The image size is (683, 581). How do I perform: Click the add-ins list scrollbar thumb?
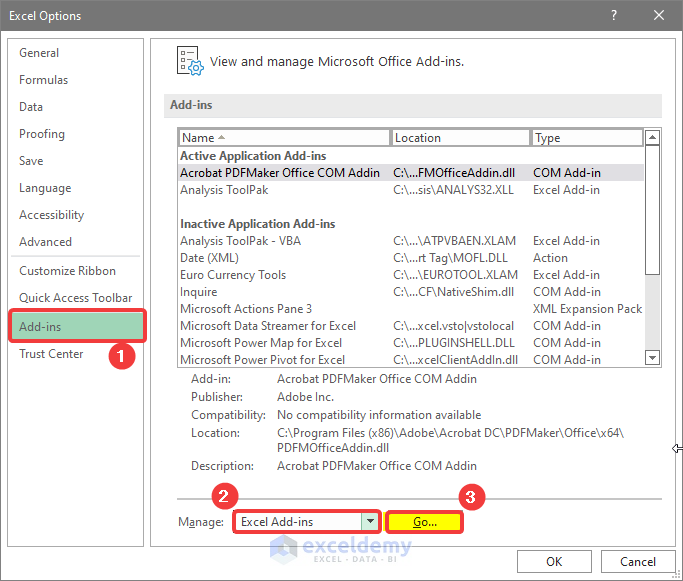652,210
